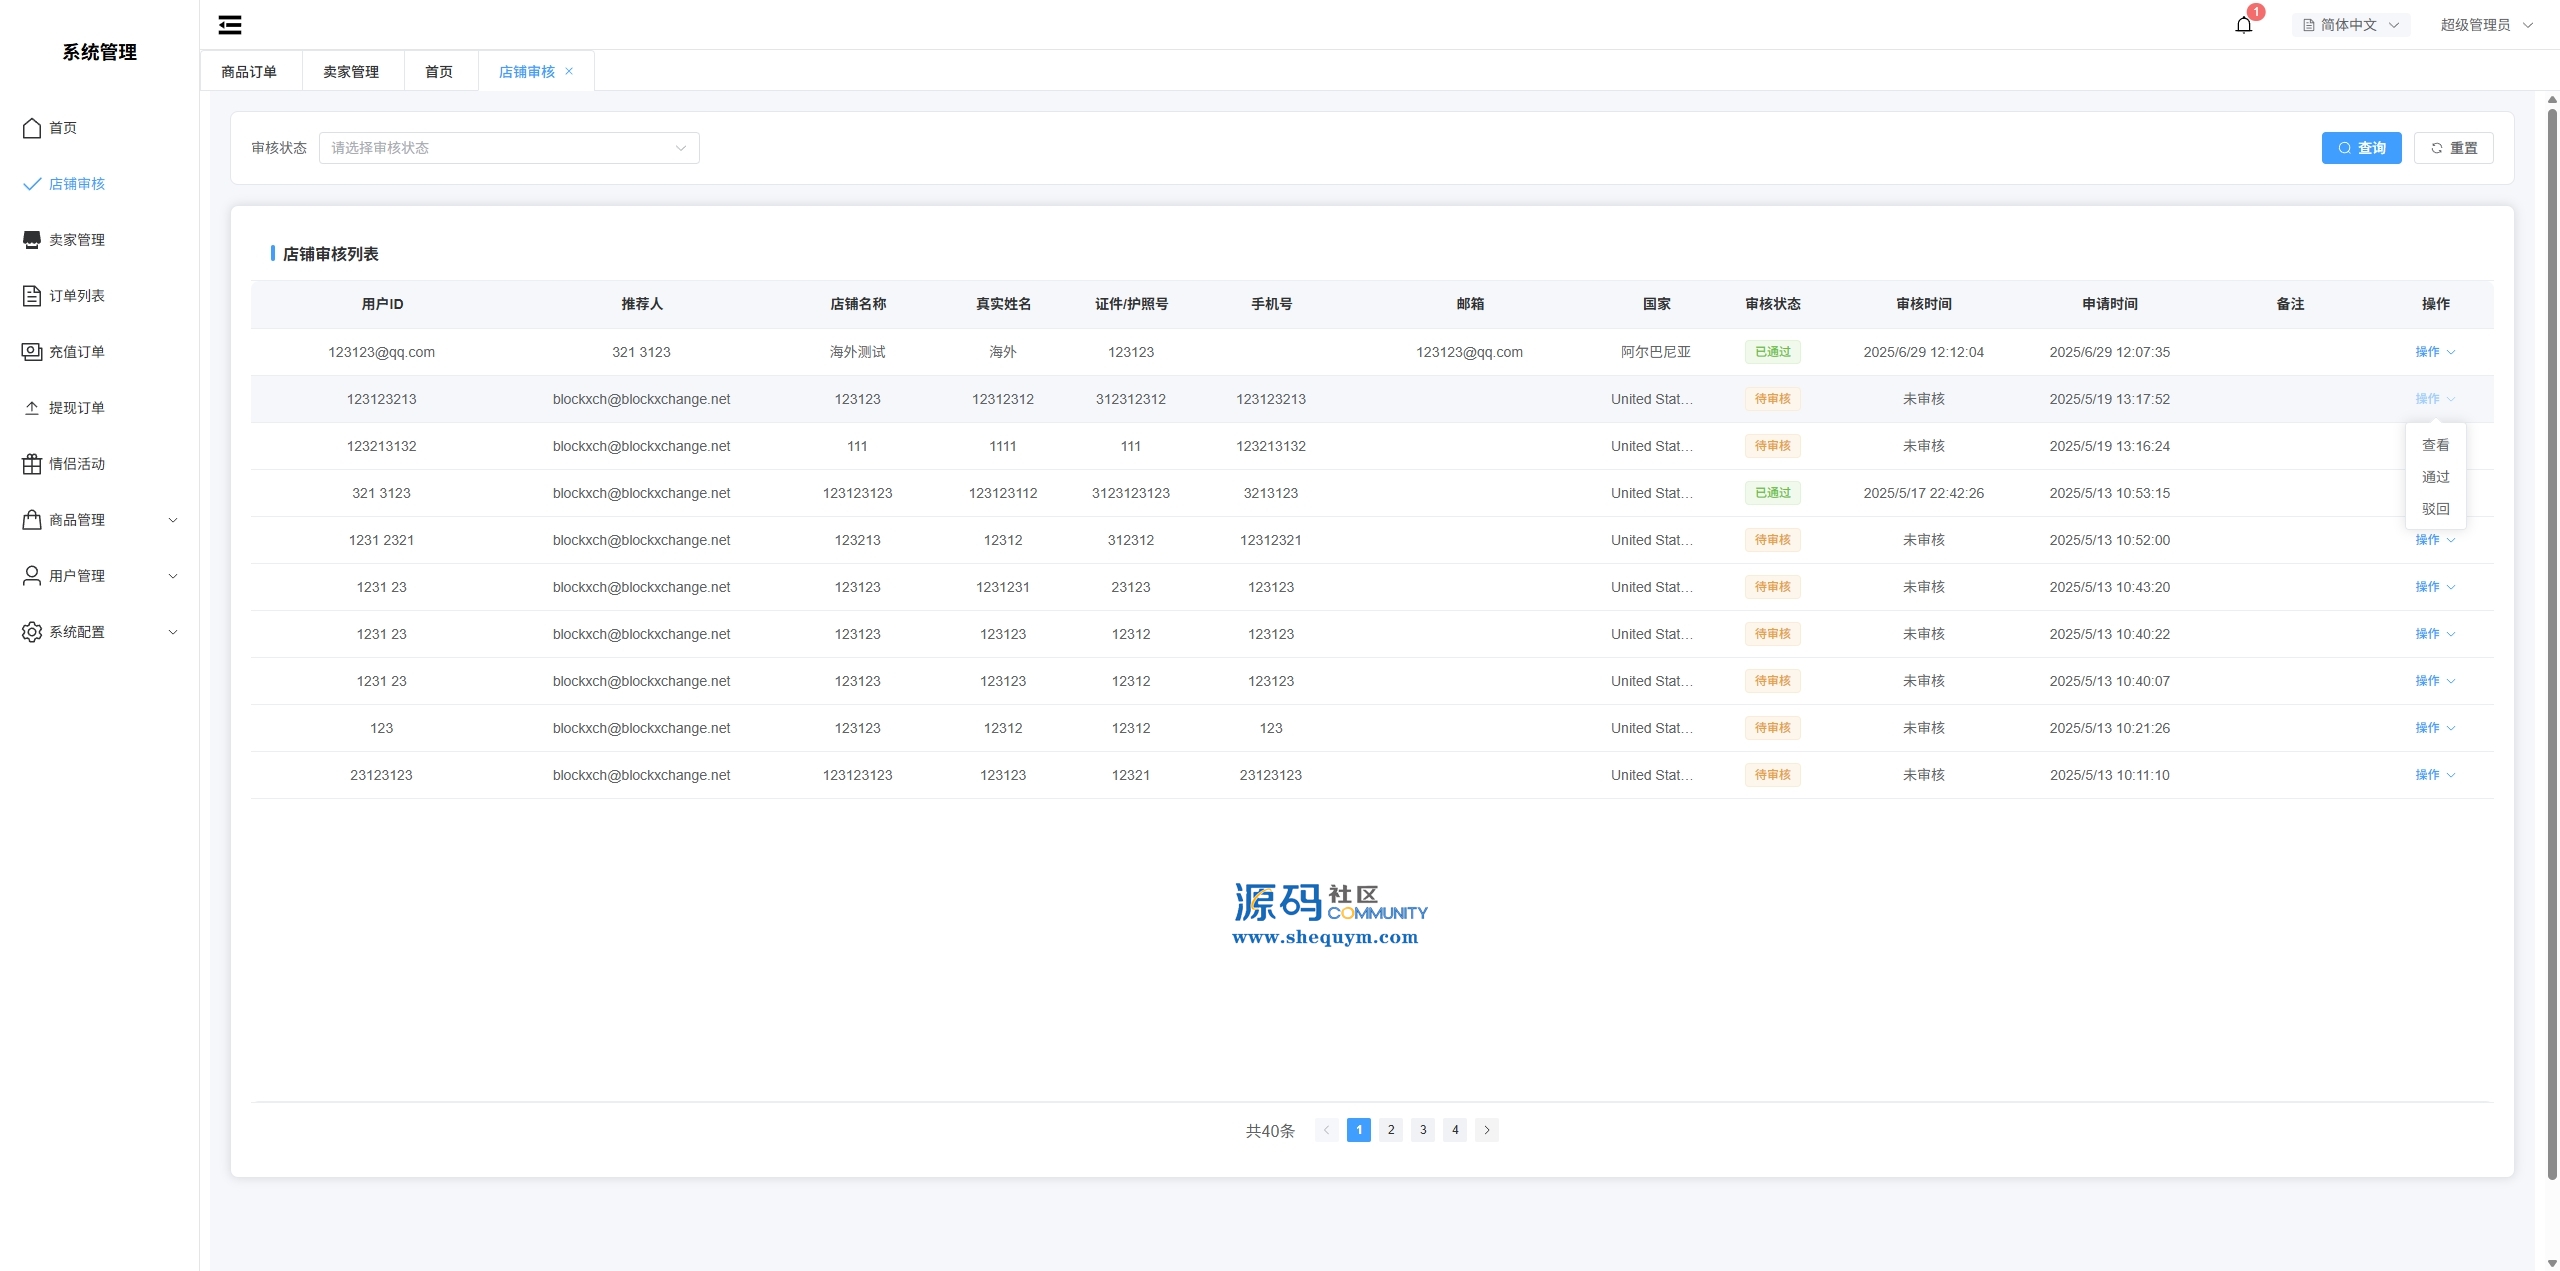Open 充值订单 sidebar icon

pyautogui.click(x=32, y=352)
